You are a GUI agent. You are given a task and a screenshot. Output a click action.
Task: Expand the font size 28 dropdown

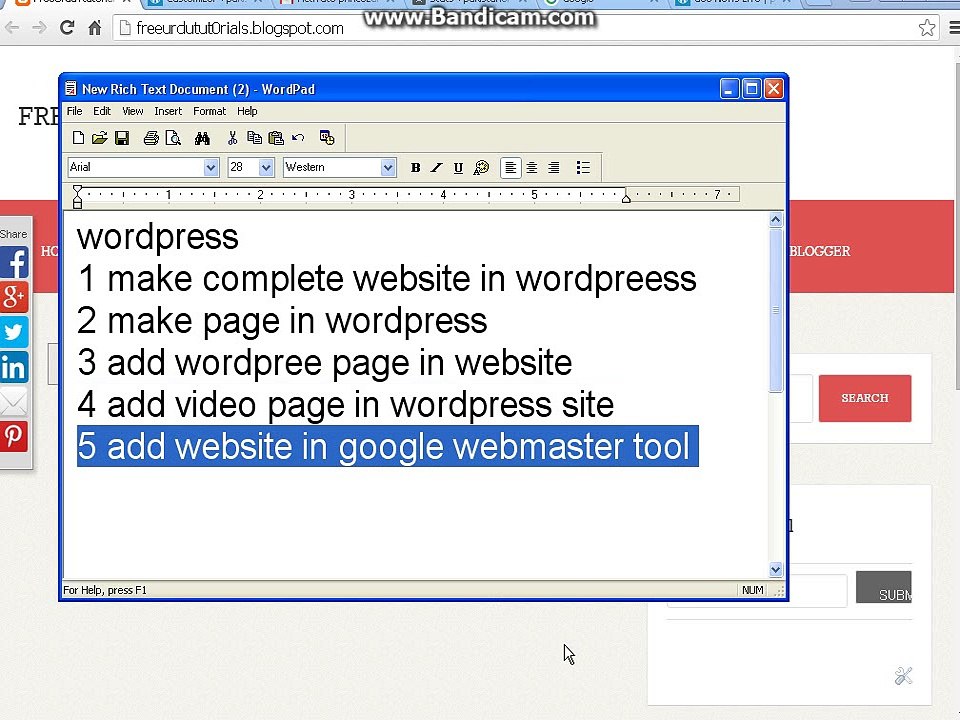(x=266, y=167)
